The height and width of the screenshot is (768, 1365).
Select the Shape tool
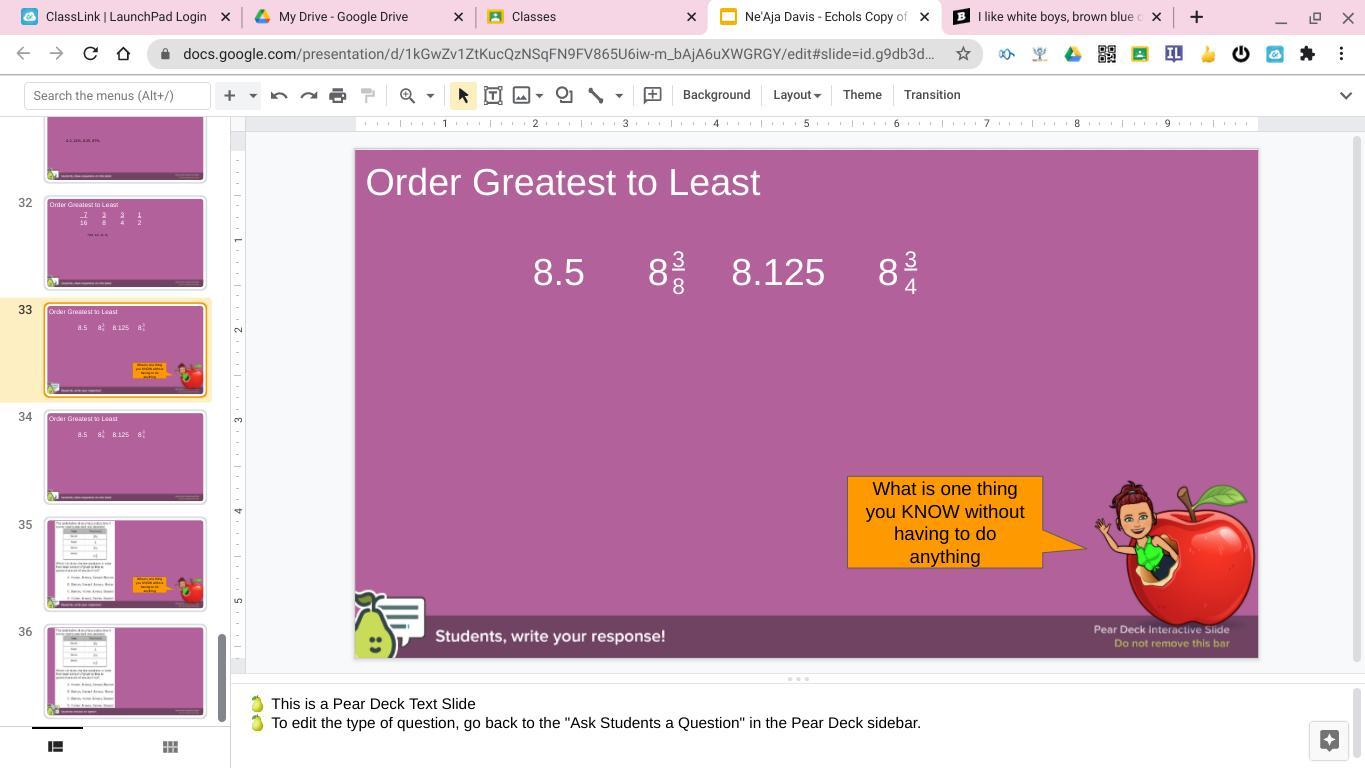tap(564, 95)
